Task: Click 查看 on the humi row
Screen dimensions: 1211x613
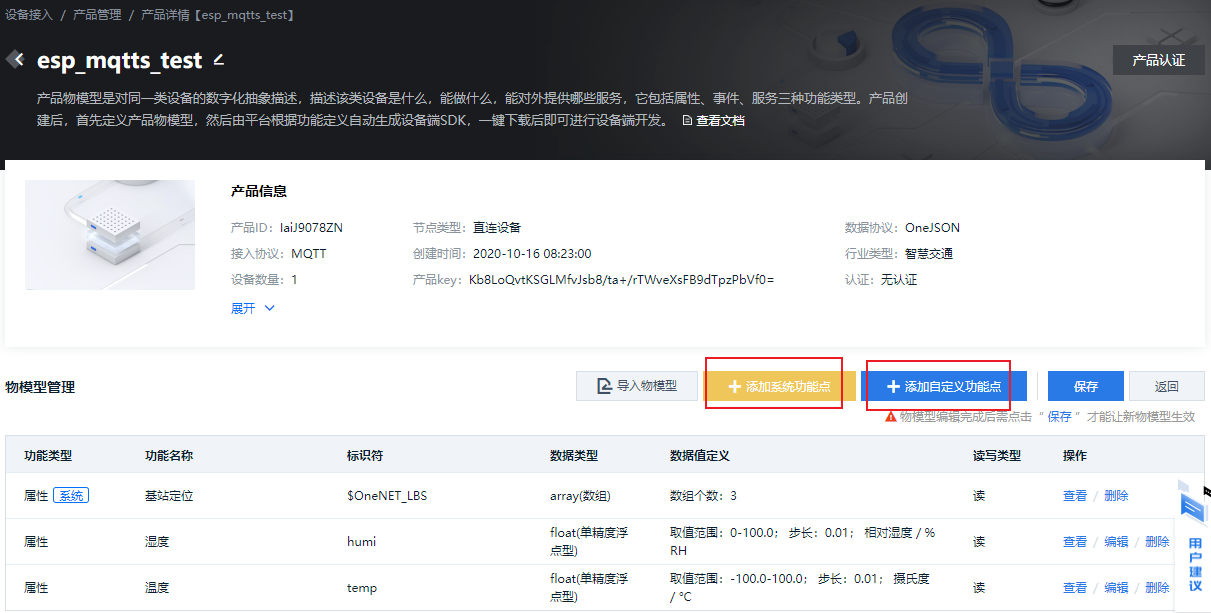Action: (1075, 541)
